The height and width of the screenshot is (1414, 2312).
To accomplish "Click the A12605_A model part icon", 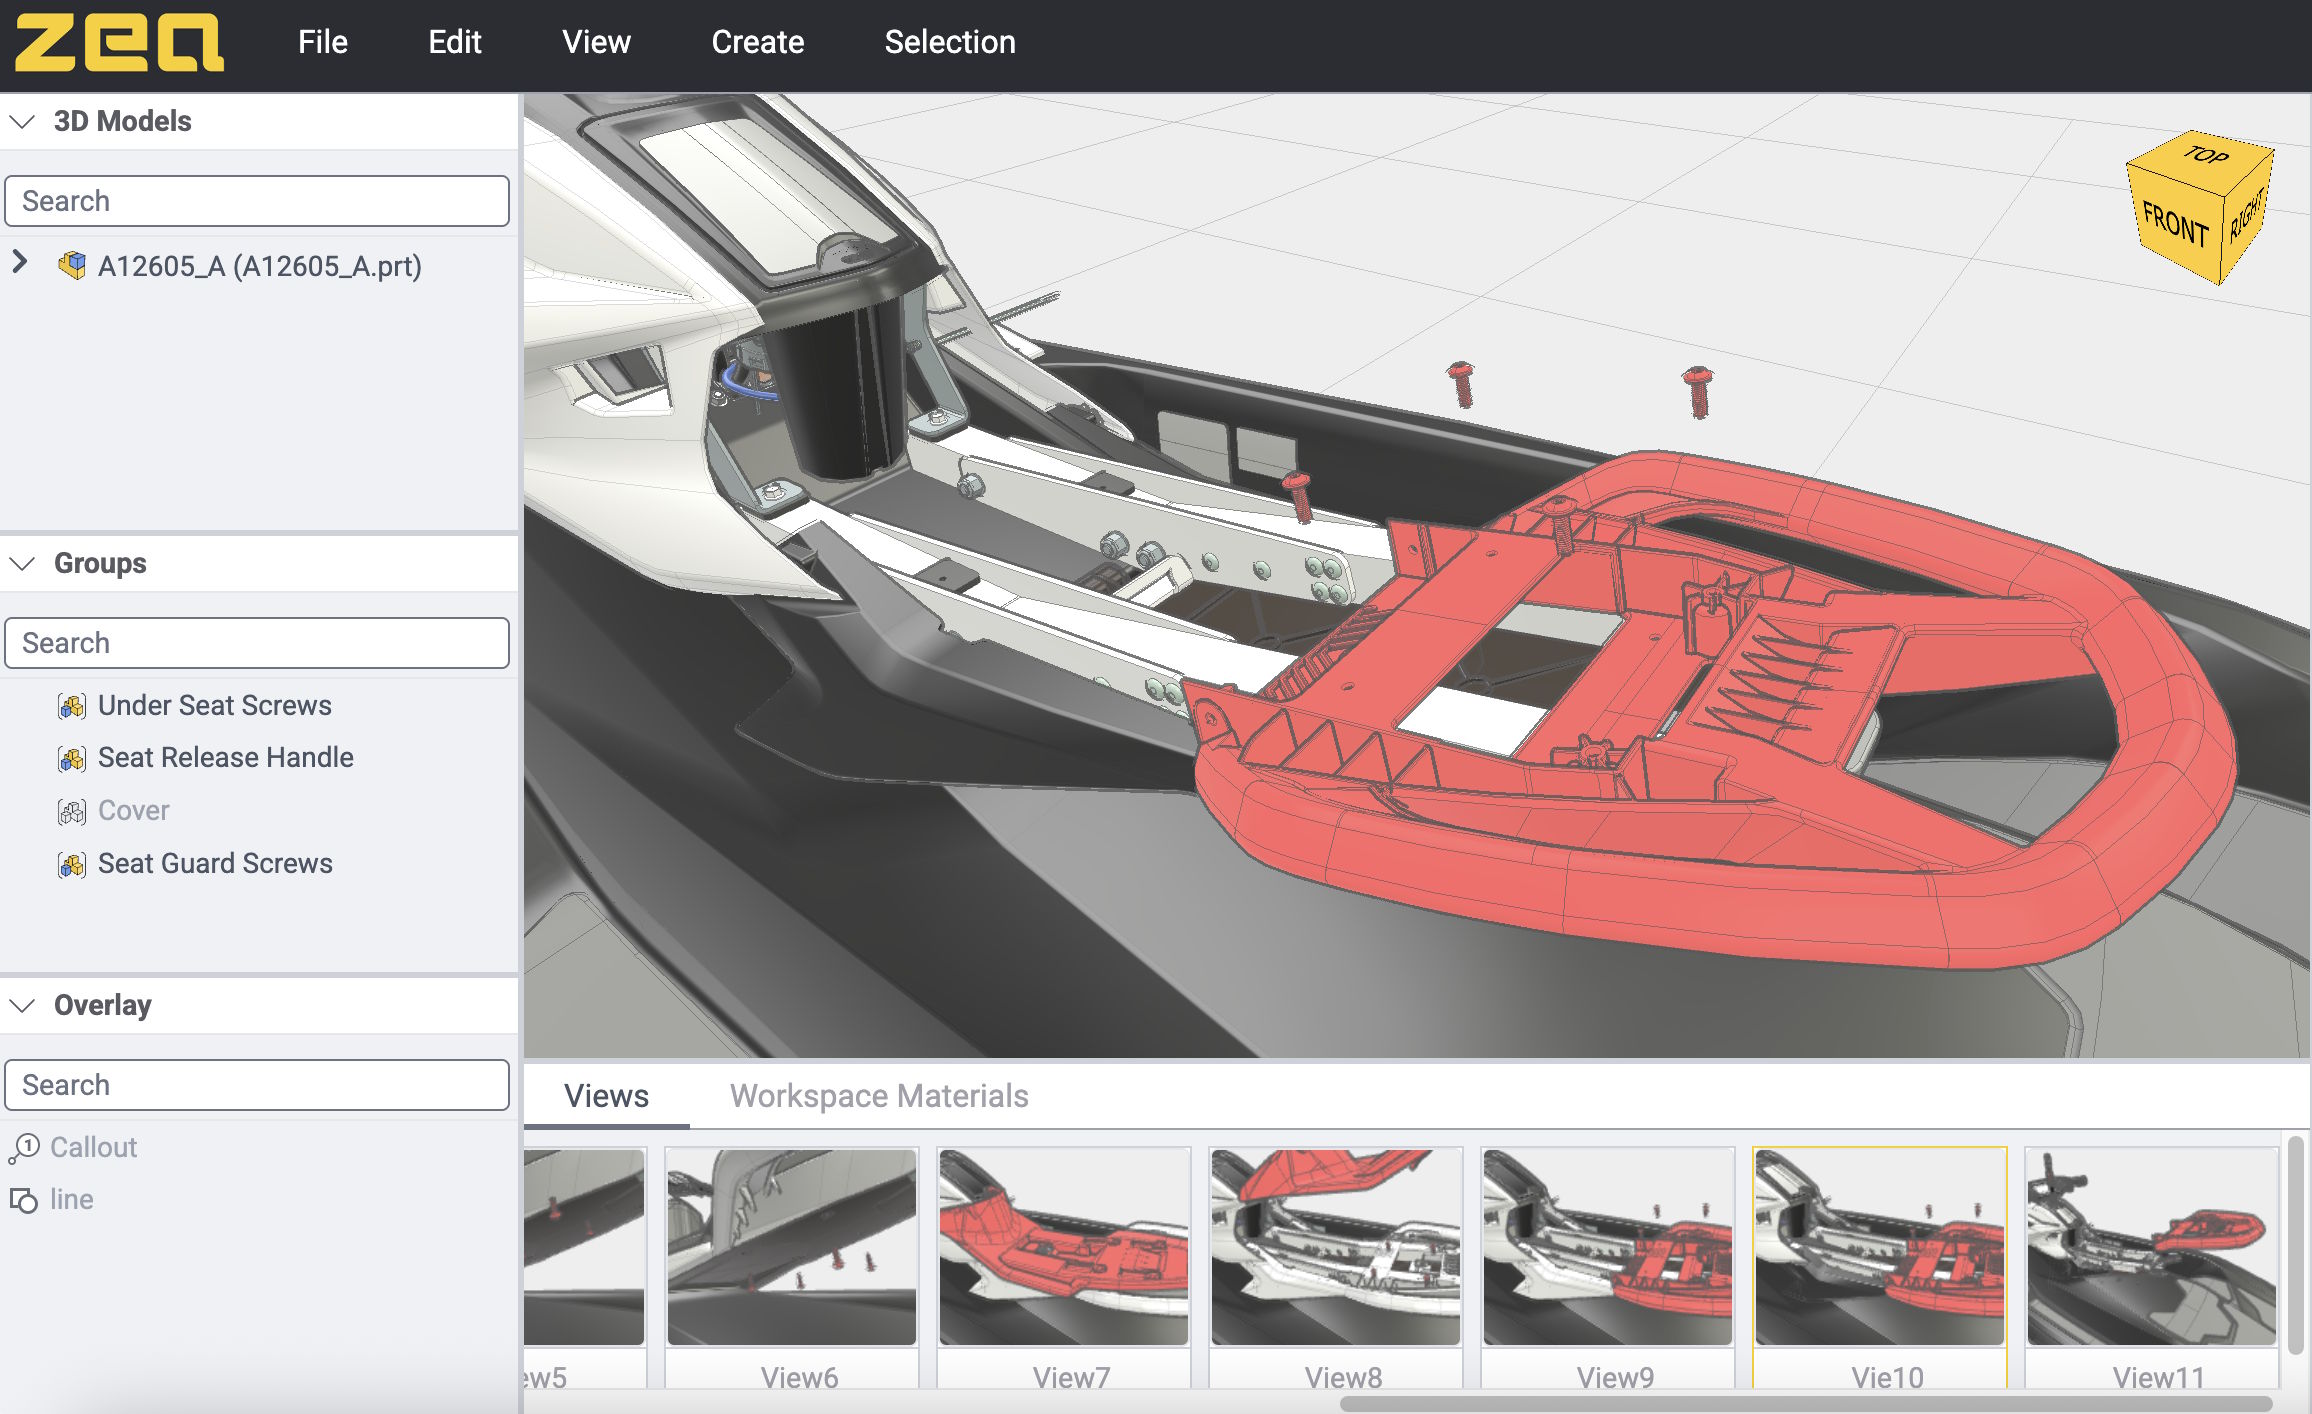I will tap(72, 266).
